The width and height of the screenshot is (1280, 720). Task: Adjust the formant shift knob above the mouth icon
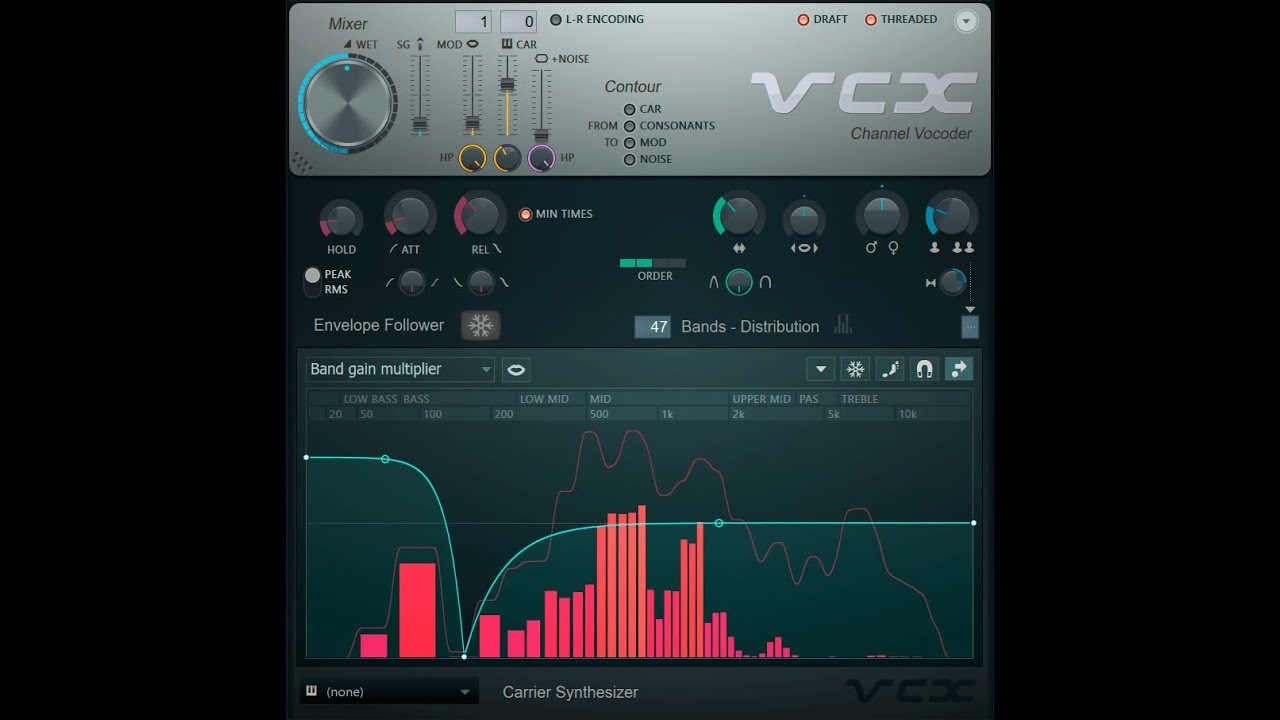804,219
